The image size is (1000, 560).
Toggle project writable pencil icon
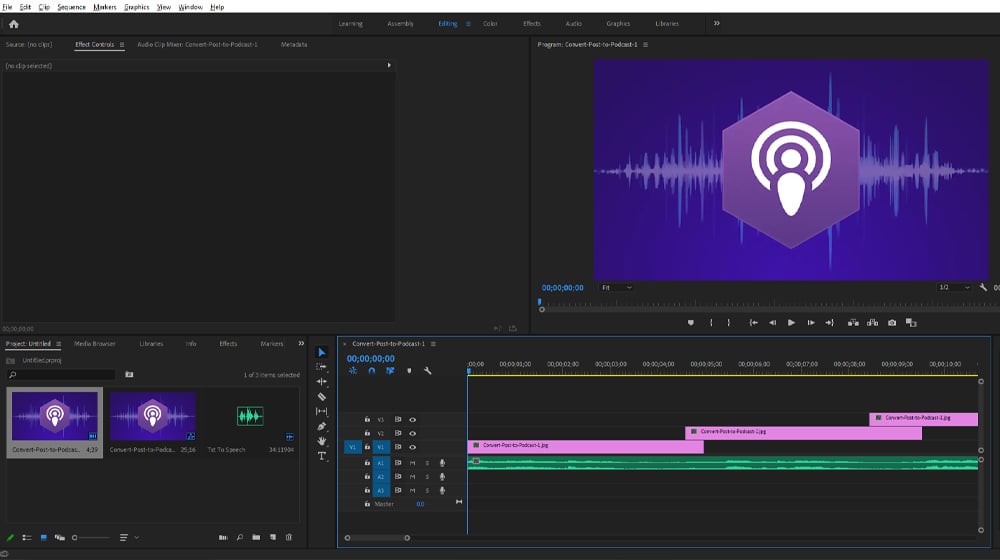(10, 538)
